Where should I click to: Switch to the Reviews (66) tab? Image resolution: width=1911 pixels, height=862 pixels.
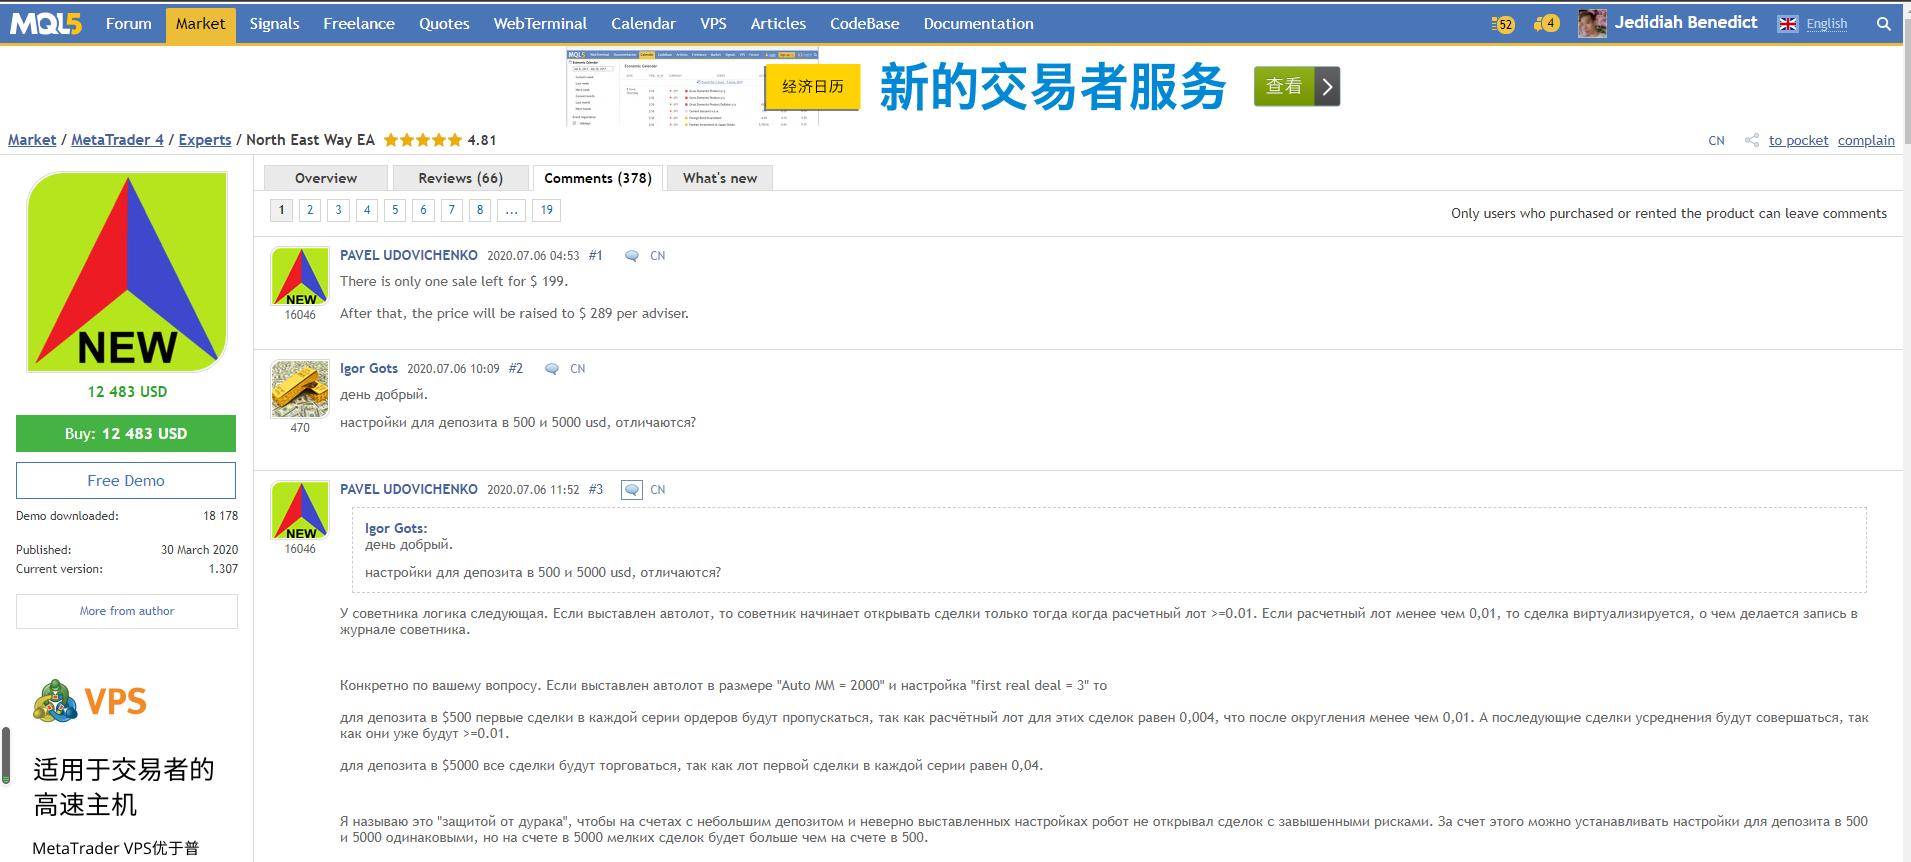point(460,178)
